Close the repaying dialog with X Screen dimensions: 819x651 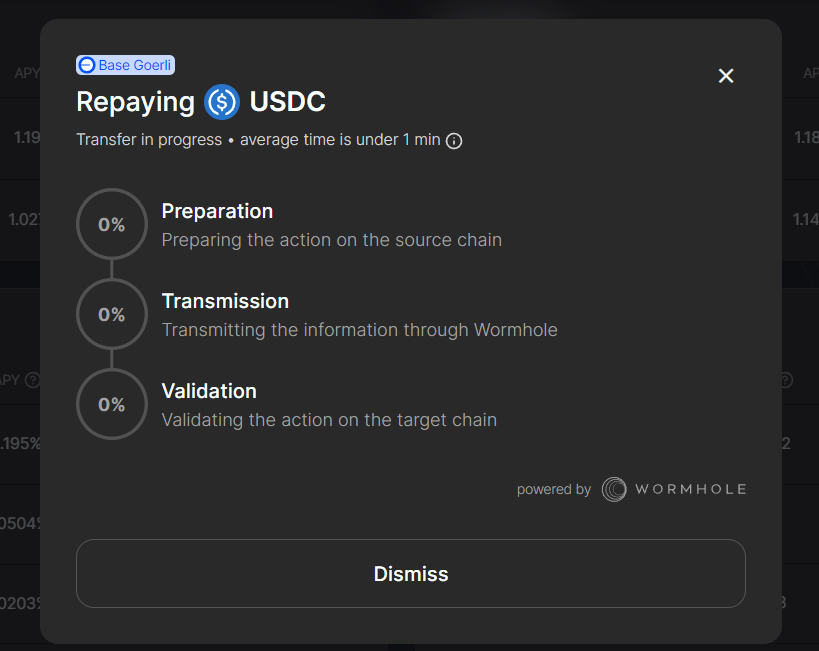tap(726, 76)
